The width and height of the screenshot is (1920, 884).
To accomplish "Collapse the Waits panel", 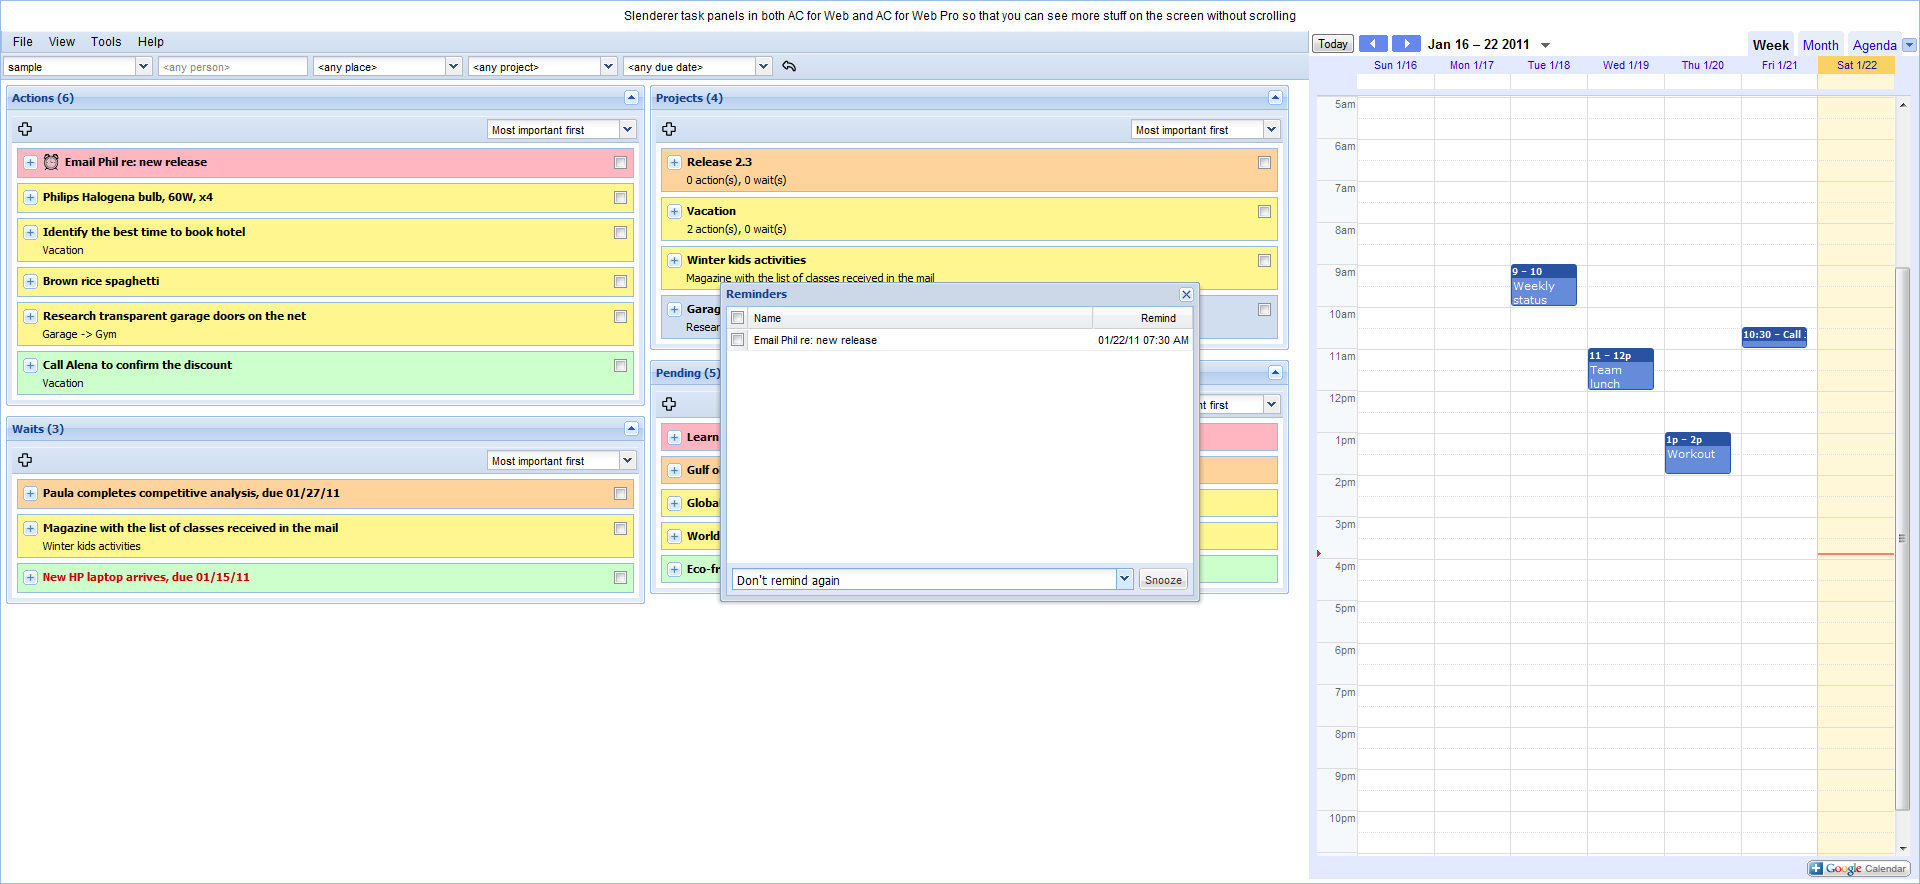I will pos(631,428).
